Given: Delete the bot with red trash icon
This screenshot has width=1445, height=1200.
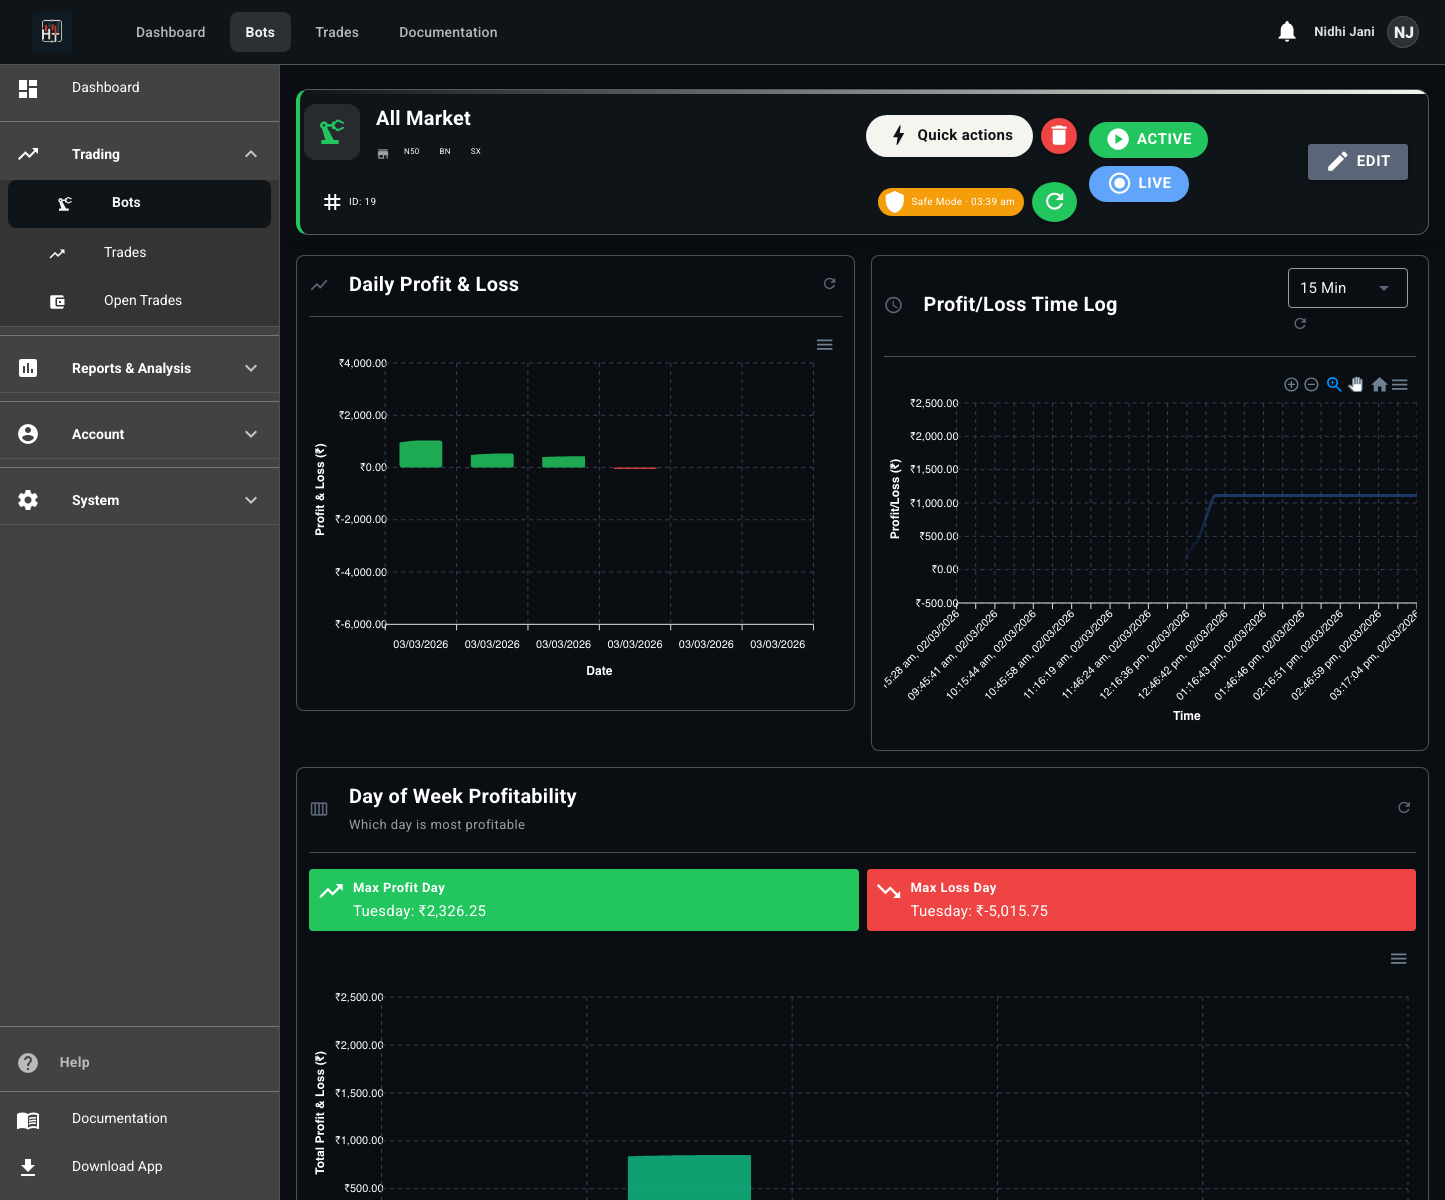Looking at the screenshot, I should pos(1058,136).
